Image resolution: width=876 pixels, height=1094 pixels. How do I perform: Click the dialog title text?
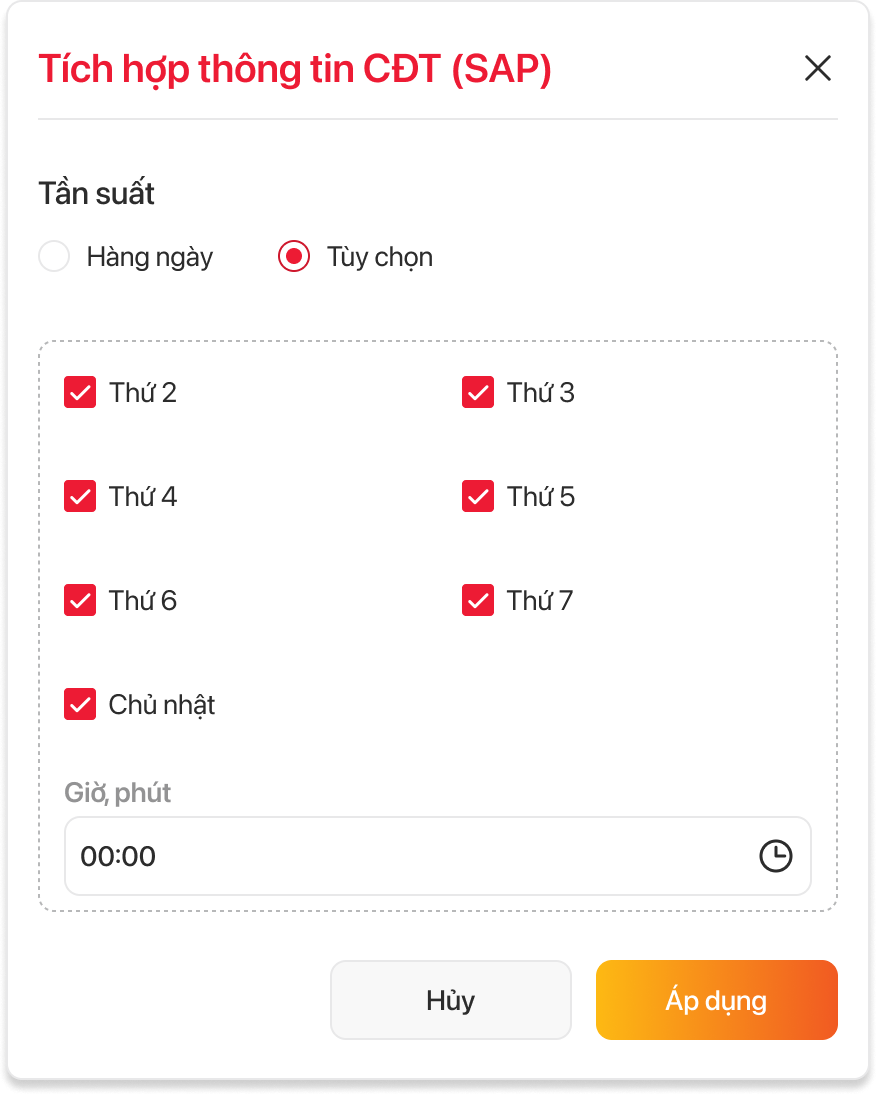tap(295, 69)
